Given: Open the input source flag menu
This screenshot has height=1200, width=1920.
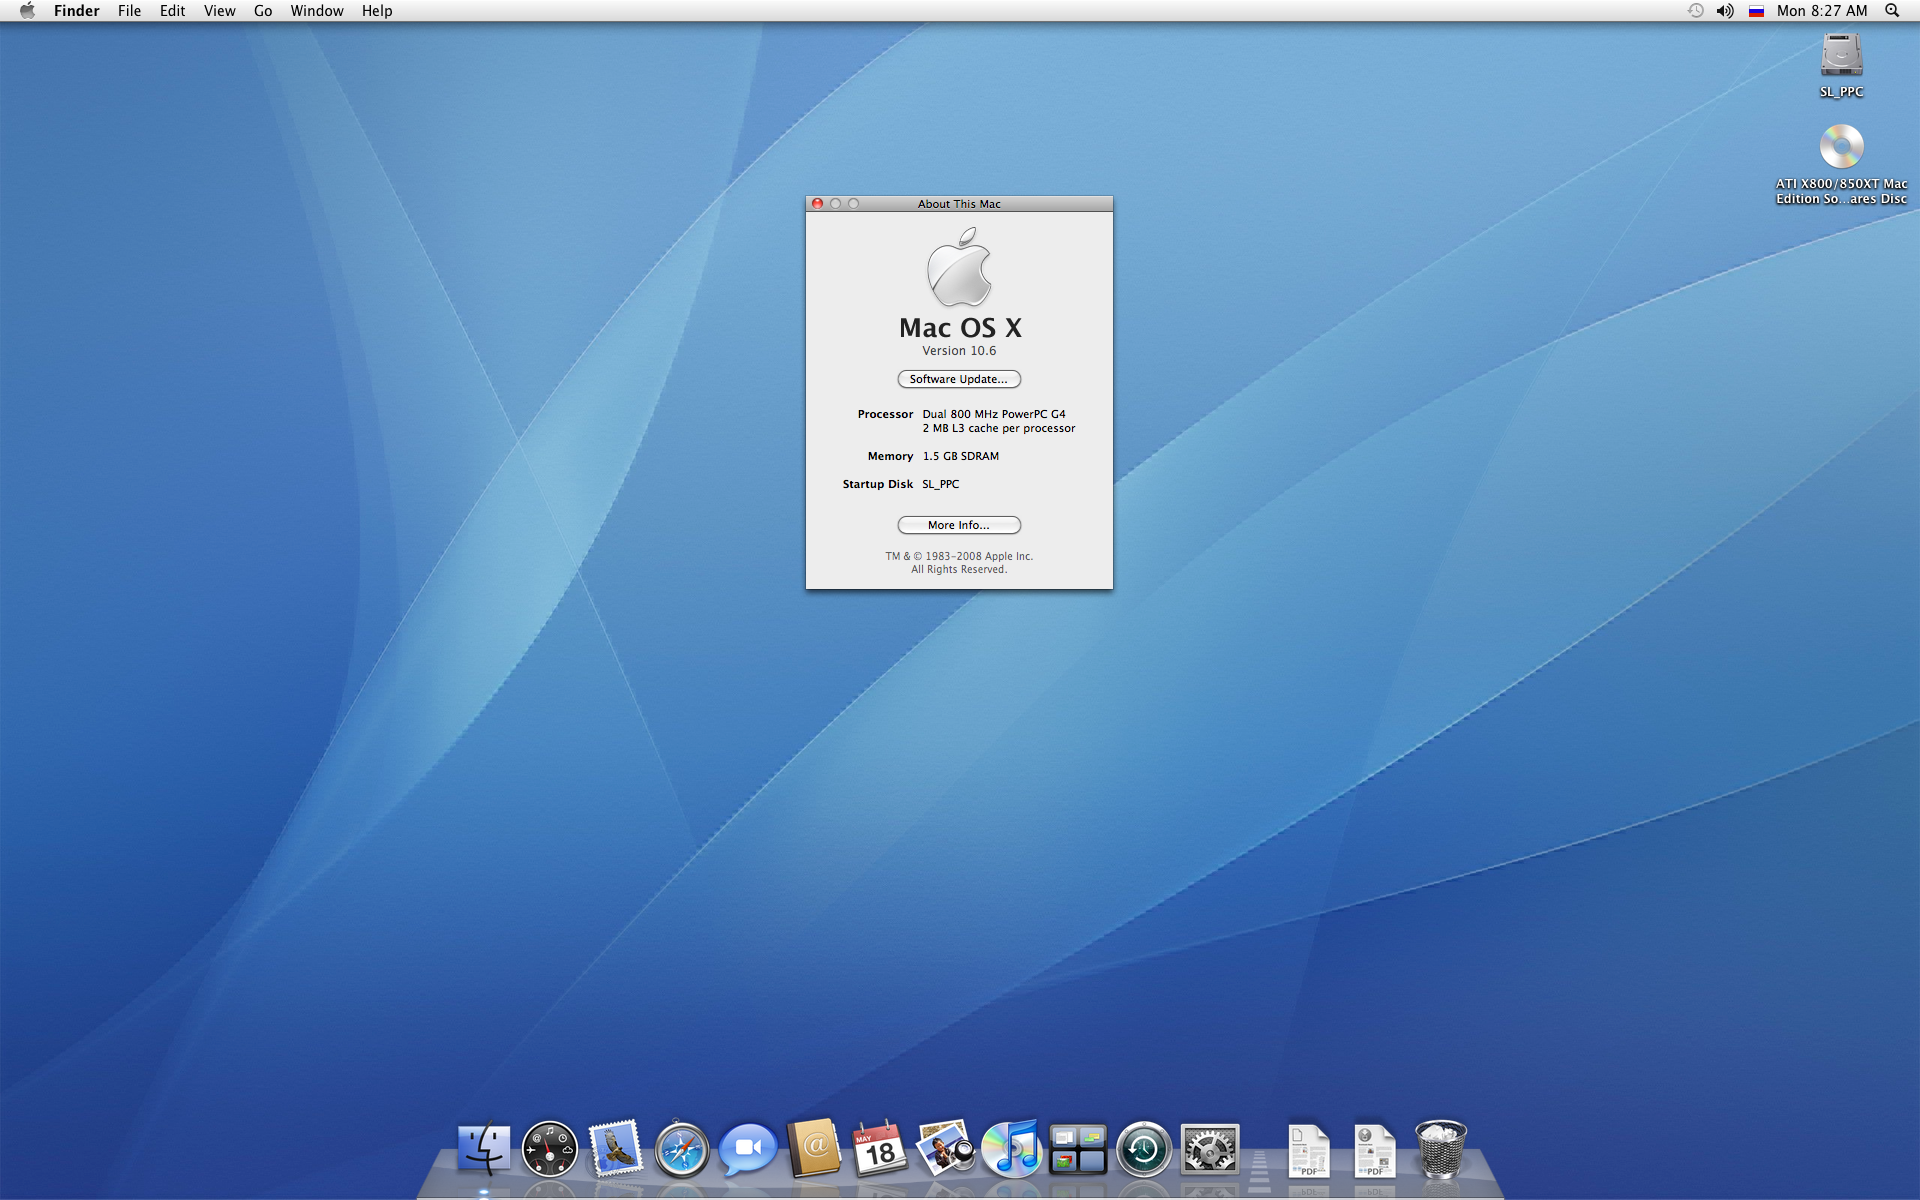Looking at the screenshot, I should pos(1756,11).
